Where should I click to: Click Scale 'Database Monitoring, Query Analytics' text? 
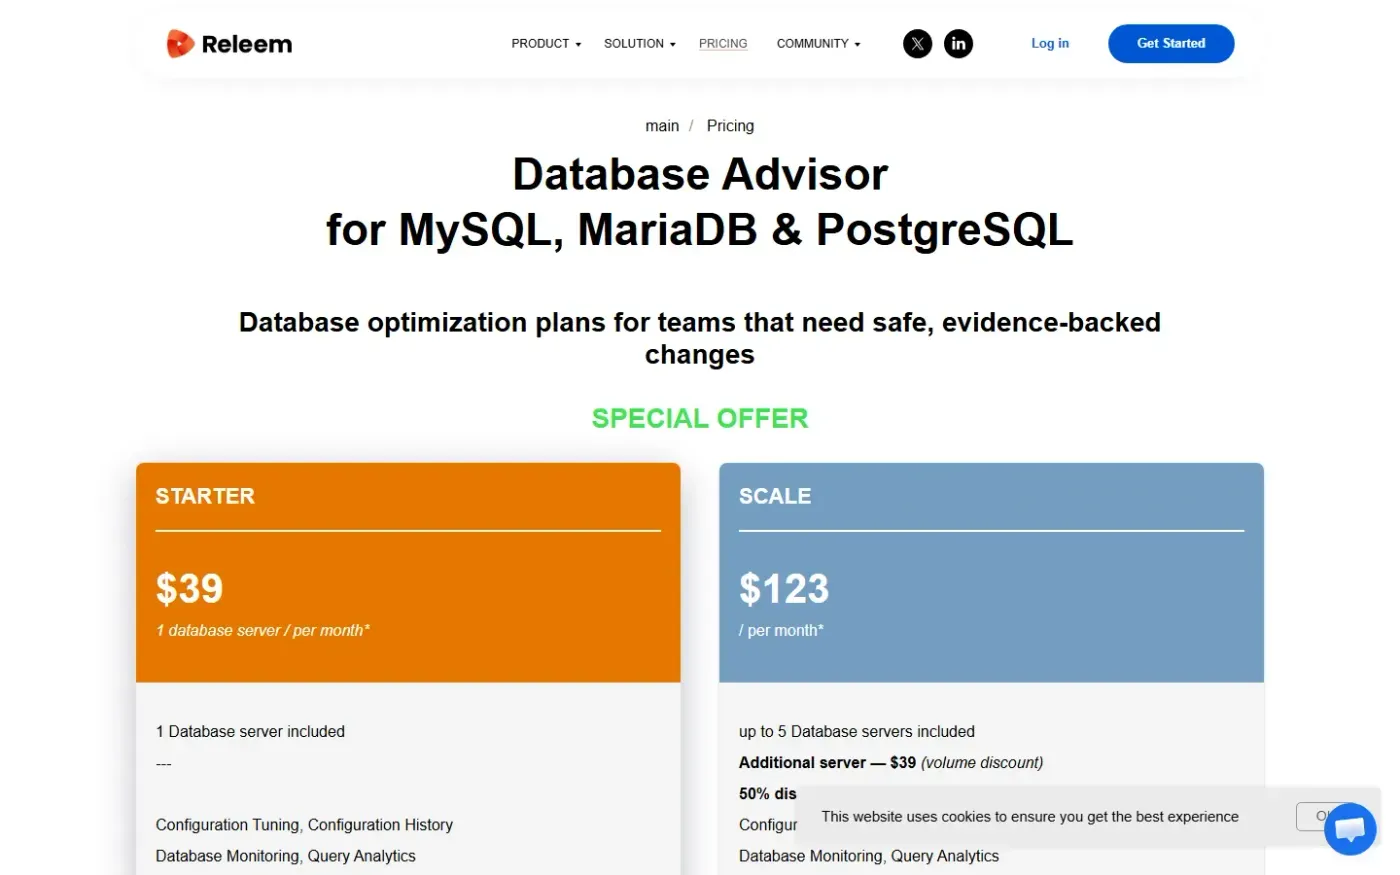pos(869,856)
